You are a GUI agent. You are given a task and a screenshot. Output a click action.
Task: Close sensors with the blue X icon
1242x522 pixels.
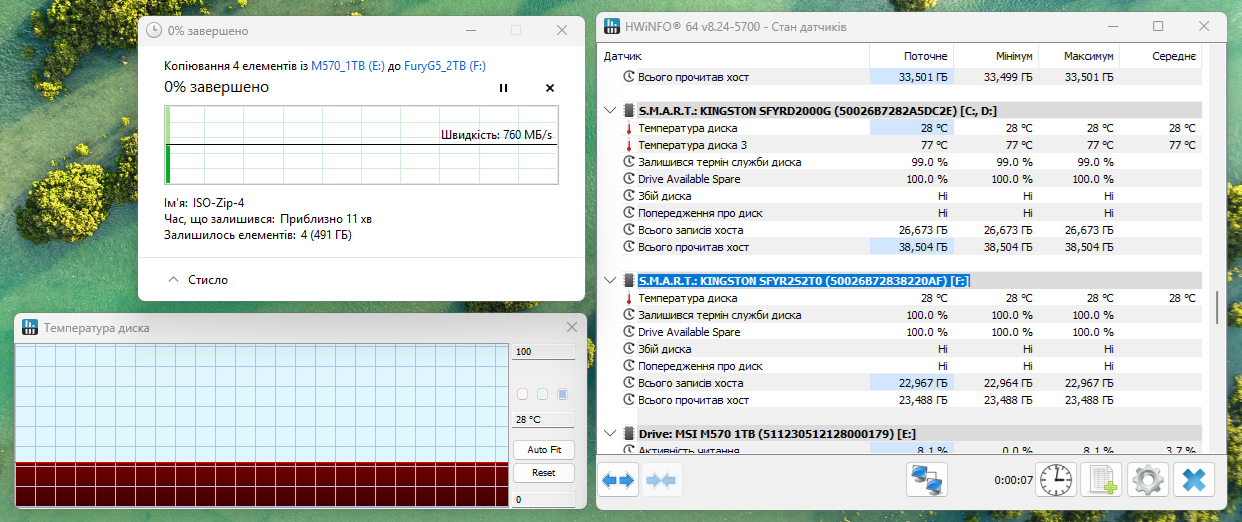click(x=1192, y=481)
